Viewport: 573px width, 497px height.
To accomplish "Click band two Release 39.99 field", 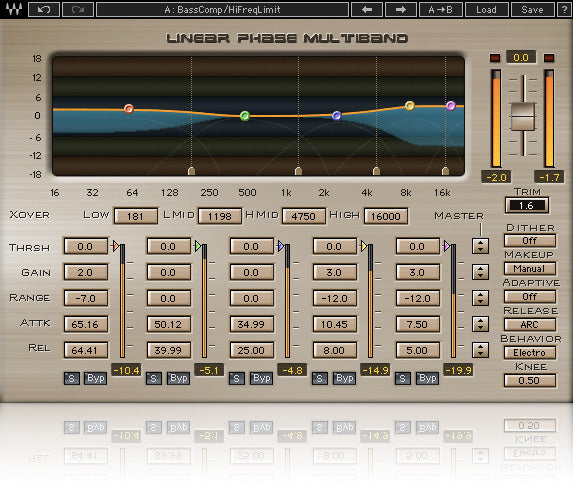I will [169, 350].
